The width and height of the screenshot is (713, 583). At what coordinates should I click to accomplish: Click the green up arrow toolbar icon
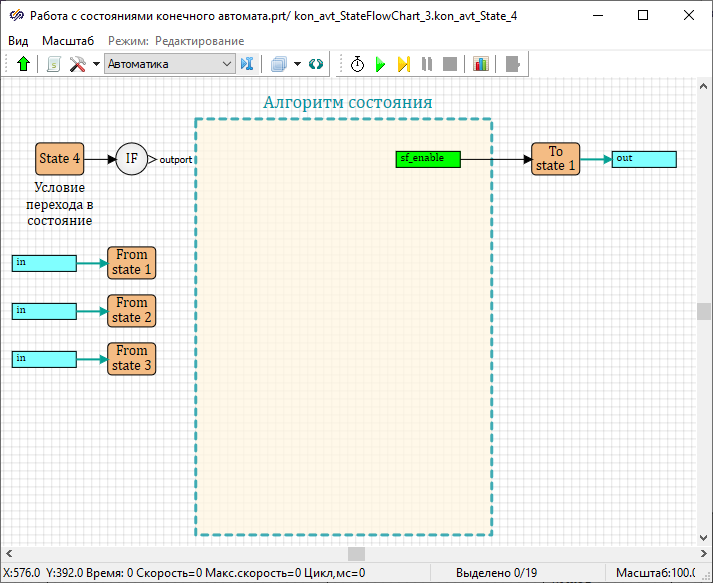tap(24, 64)
